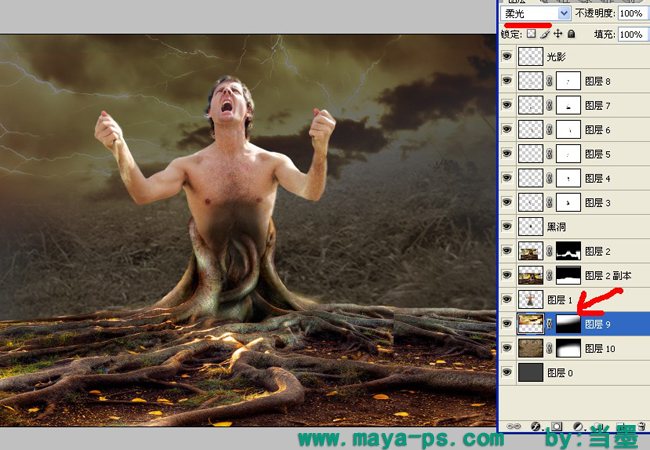
Task: Toggle eye icon of 图层 2 副本
Action: click(x=507, y=274)
